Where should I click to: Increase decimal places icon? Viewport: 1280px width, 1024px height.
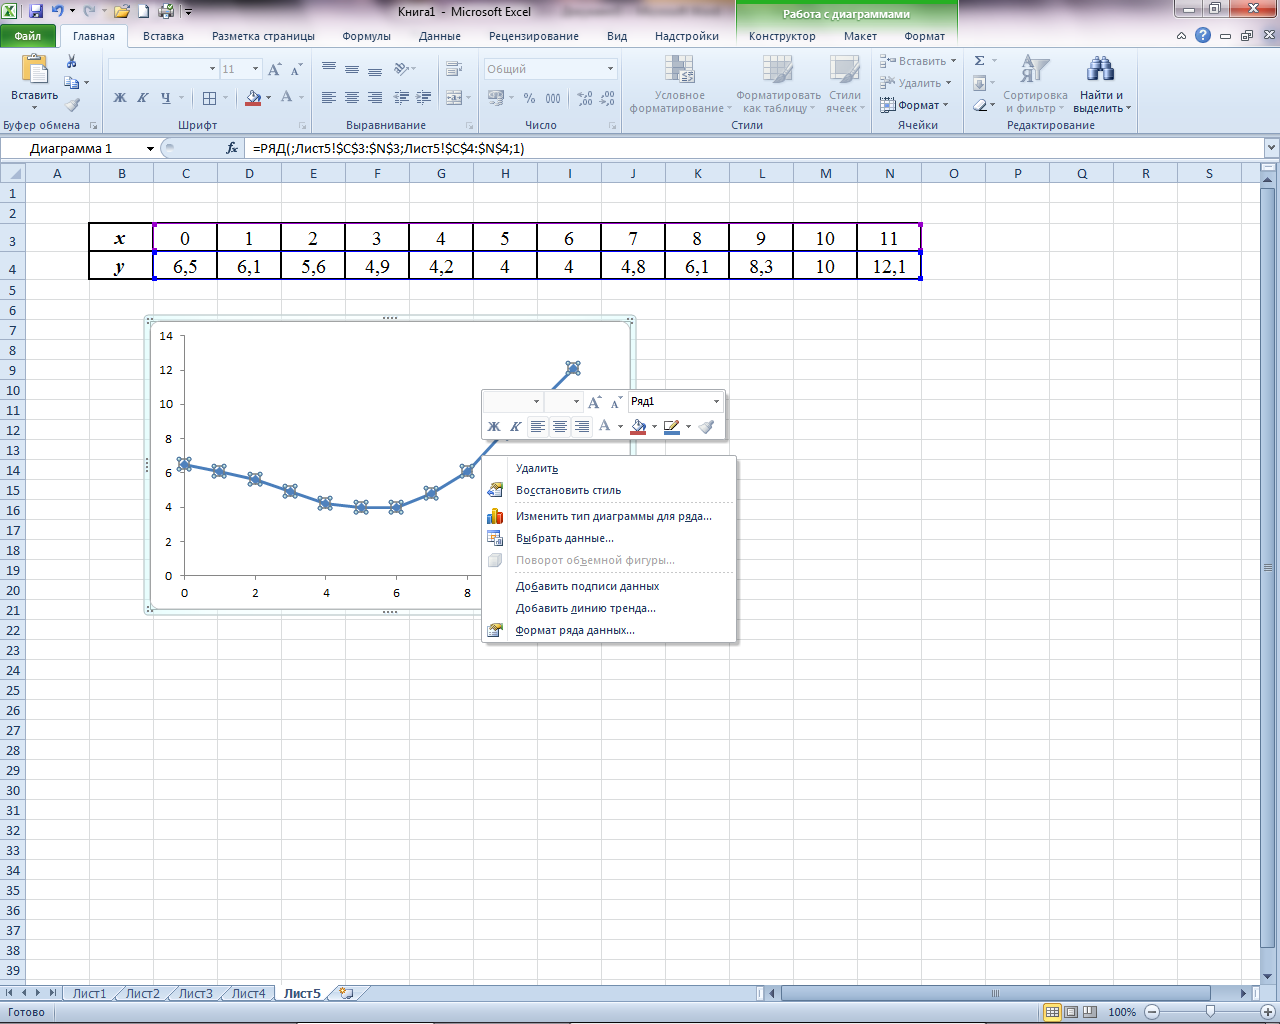coord(585,98)
